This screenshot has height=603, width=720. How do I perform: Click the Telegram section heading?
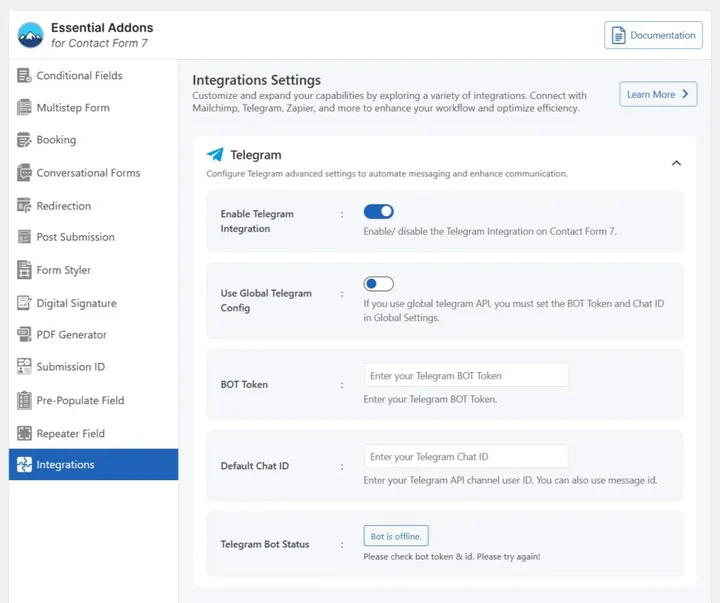(256, 155)
